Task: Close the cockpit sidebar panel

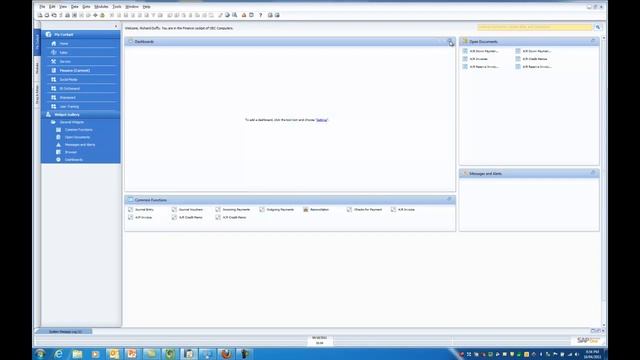Action: (x=116, y=27)
